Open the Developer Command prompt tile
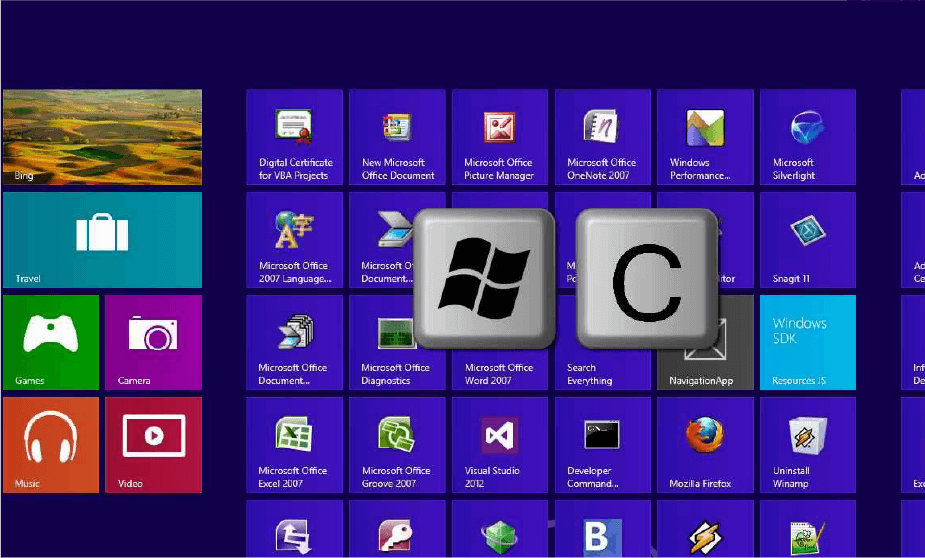925x558 pixels. click(602, 445)
